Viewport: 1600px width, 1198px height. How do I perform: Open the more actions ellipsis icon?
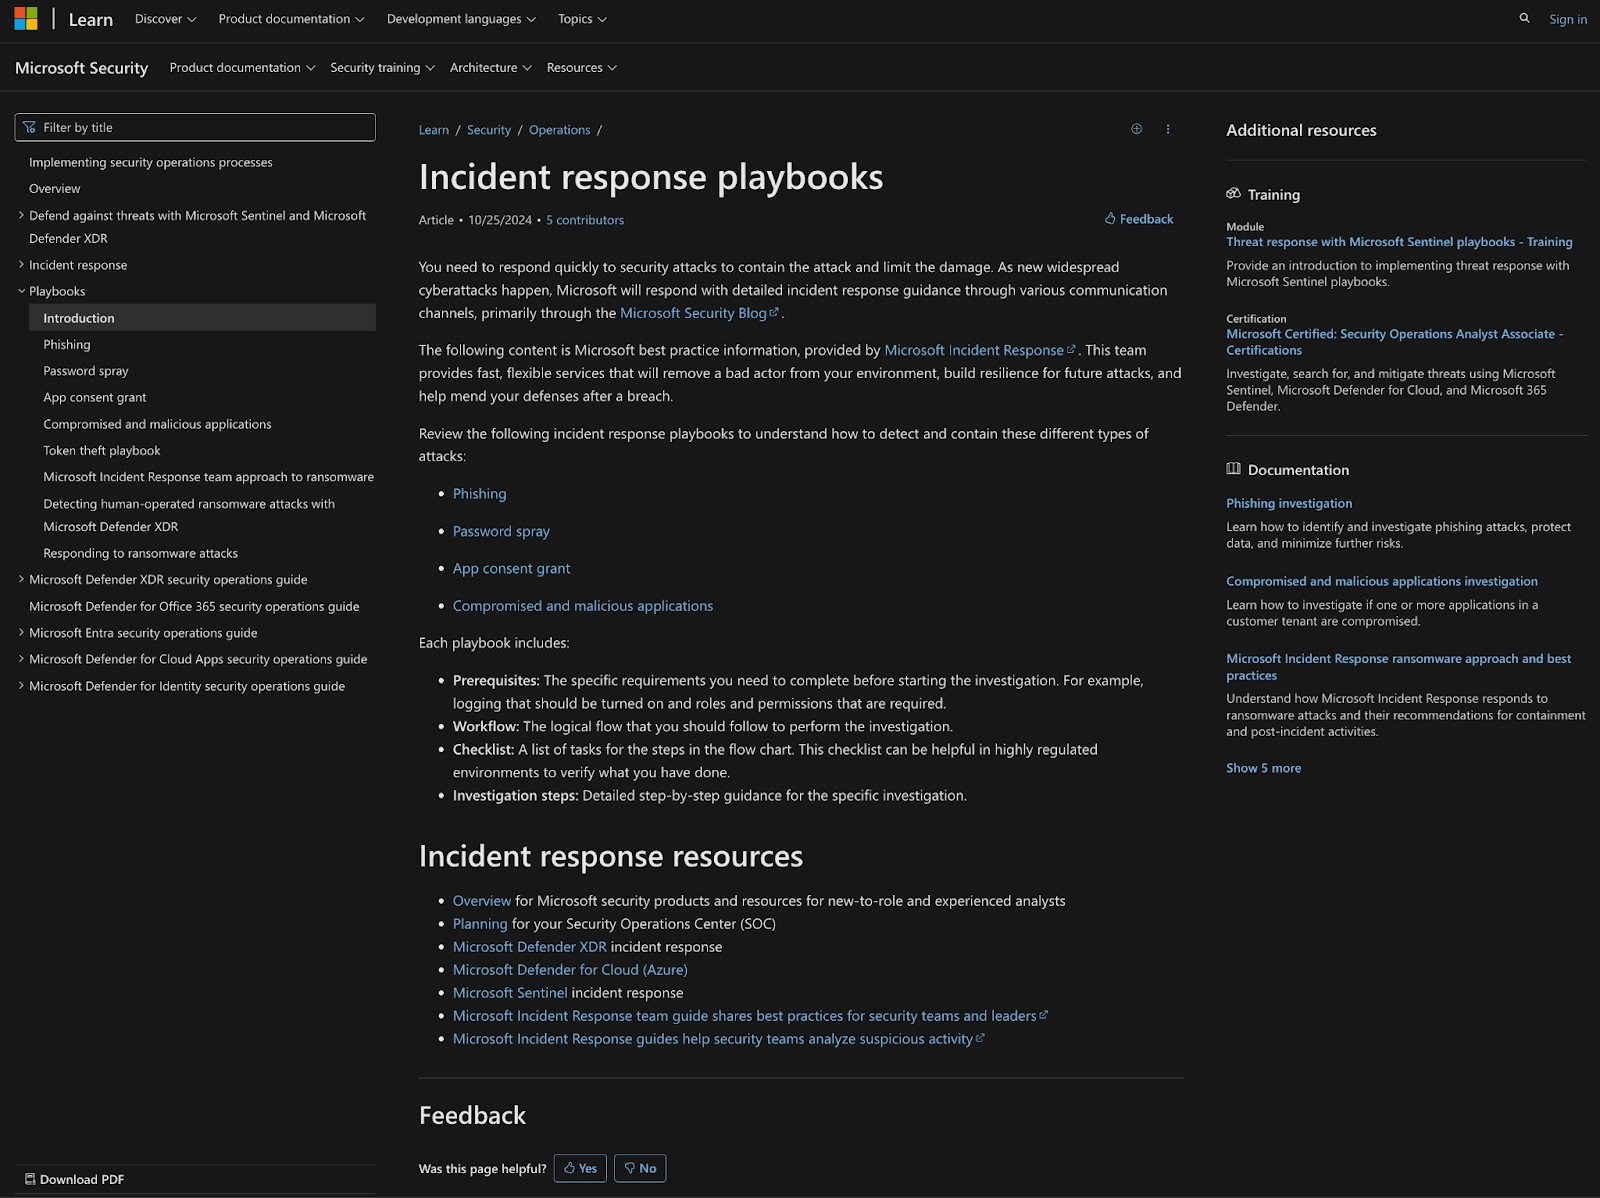(1167, 129)
